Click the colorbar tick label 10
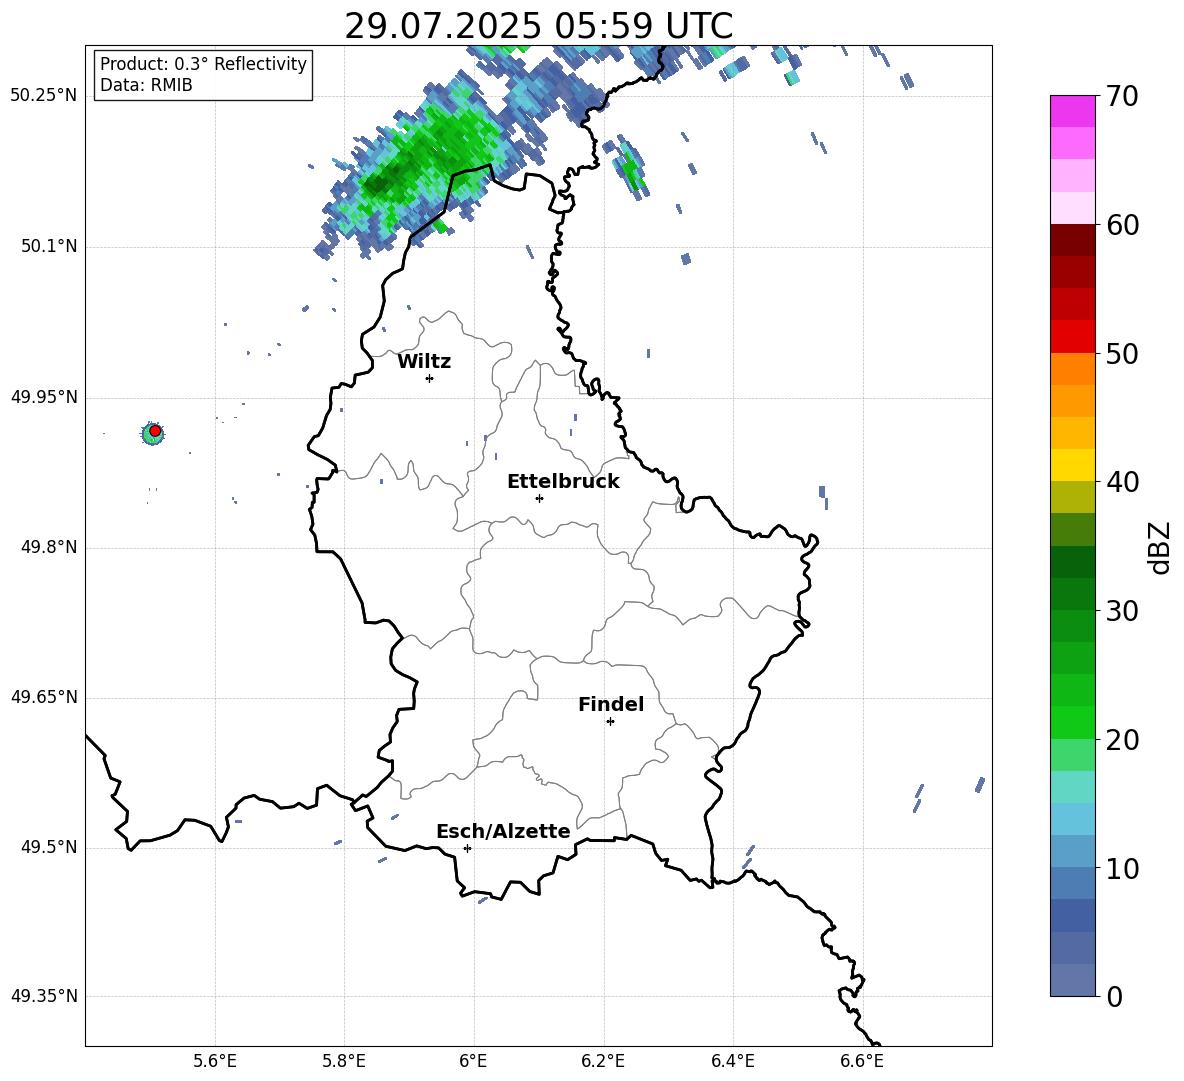Image resolution: width=1184 pixels, height=1081 pixels. tap(1122, 868)
